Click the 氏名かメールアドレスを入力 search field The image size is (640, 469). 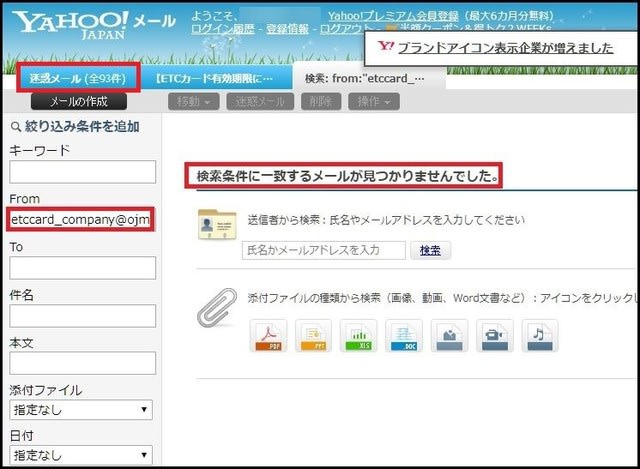[324, 250]
